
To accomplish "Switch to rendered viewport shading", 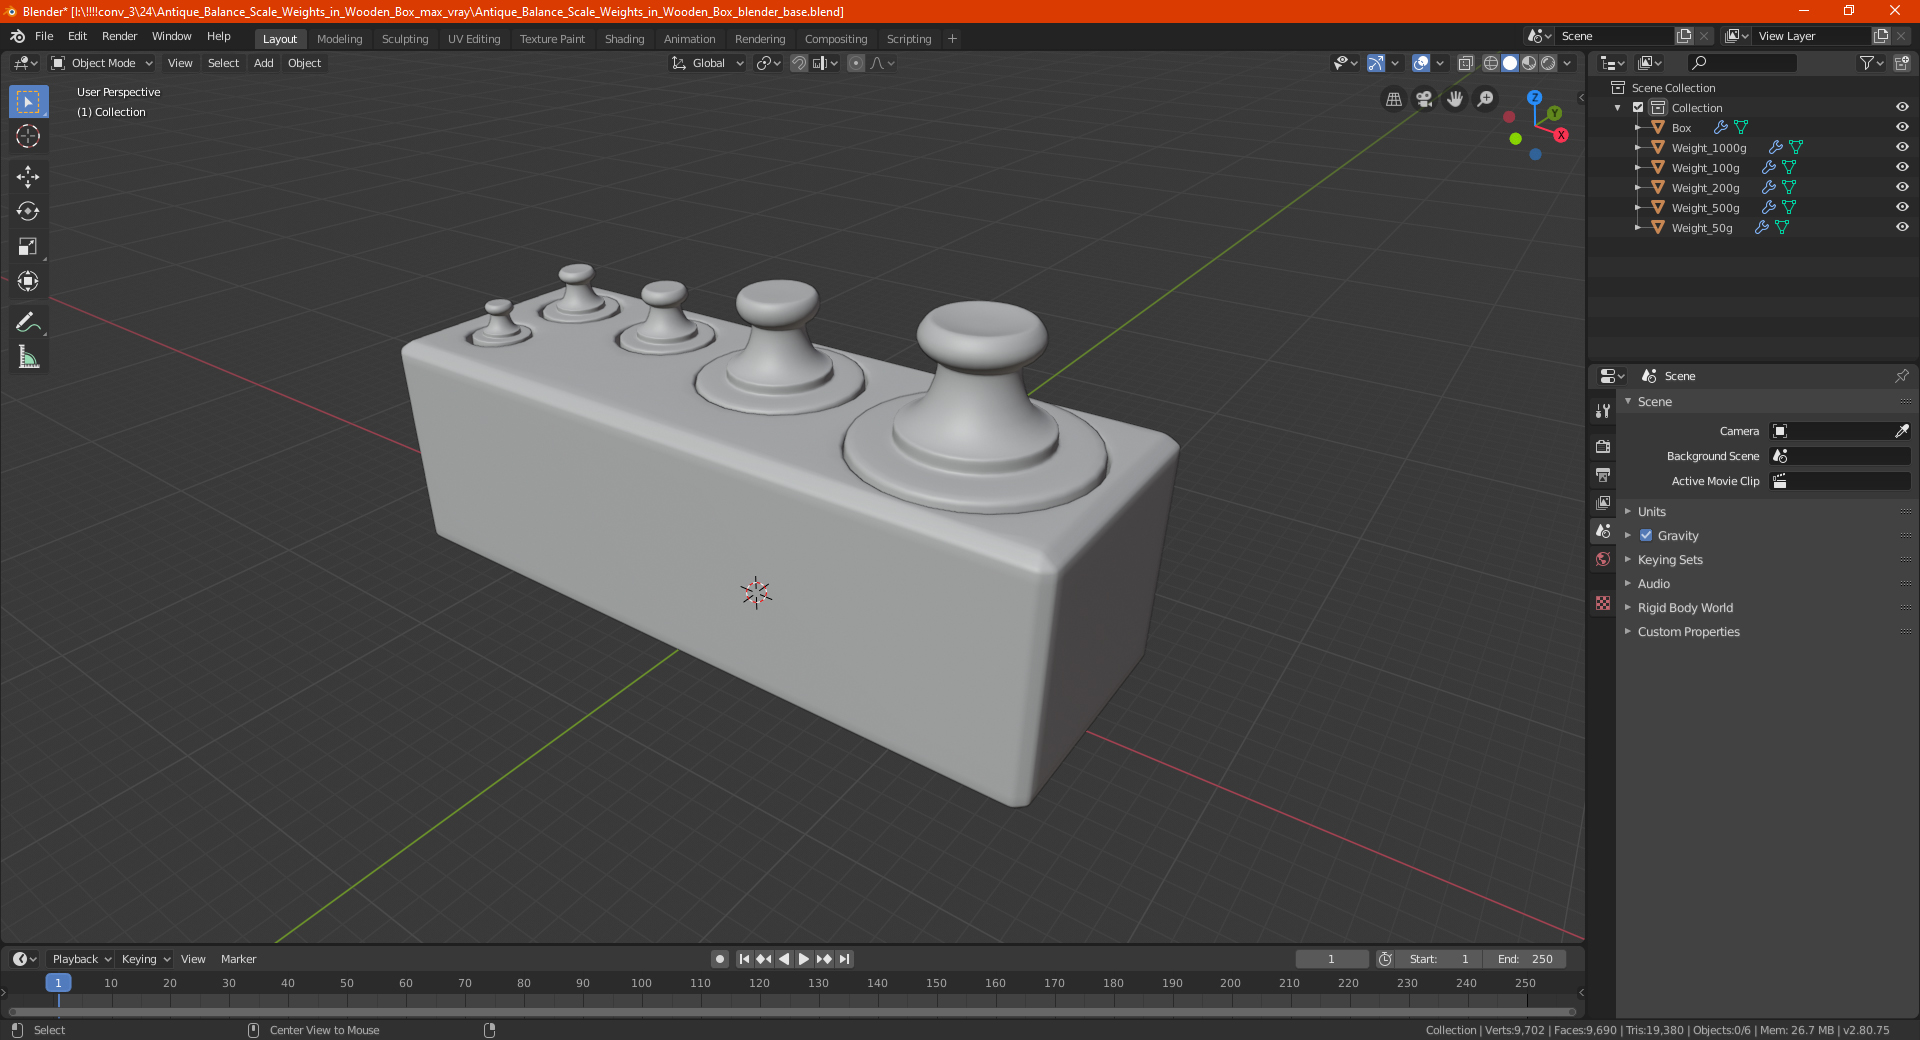I will pyautogui.click(x=1548, y=63).
